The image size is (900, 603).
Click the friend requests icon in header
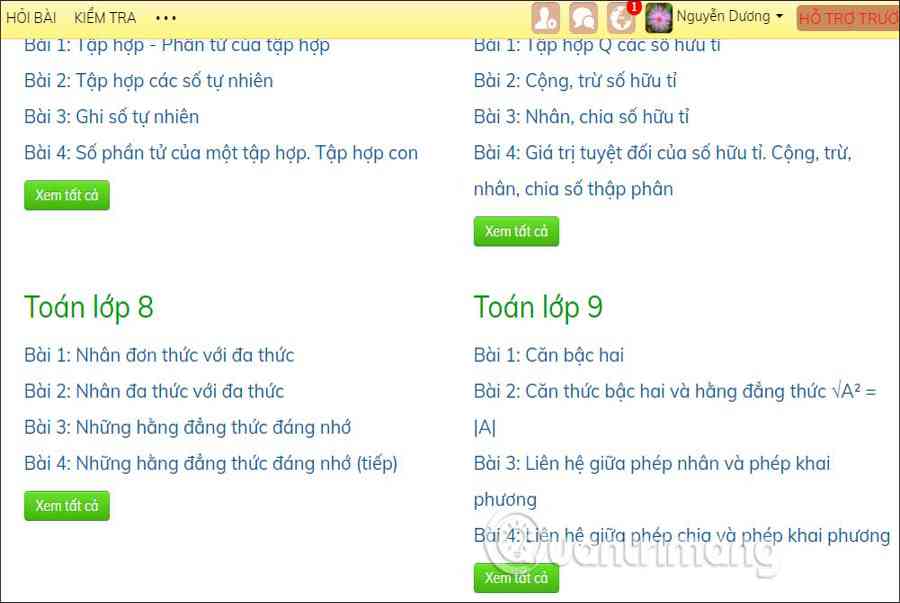click(x=546, y=18)
